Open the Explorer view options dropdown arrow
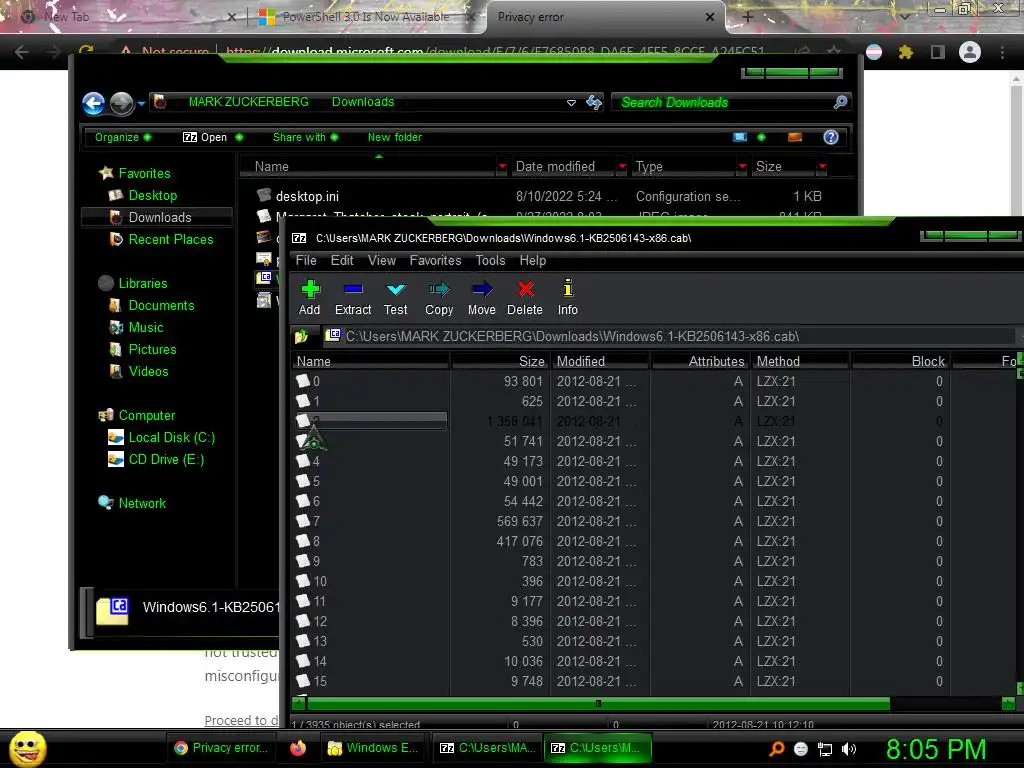1024x768 pixels. 761,137
